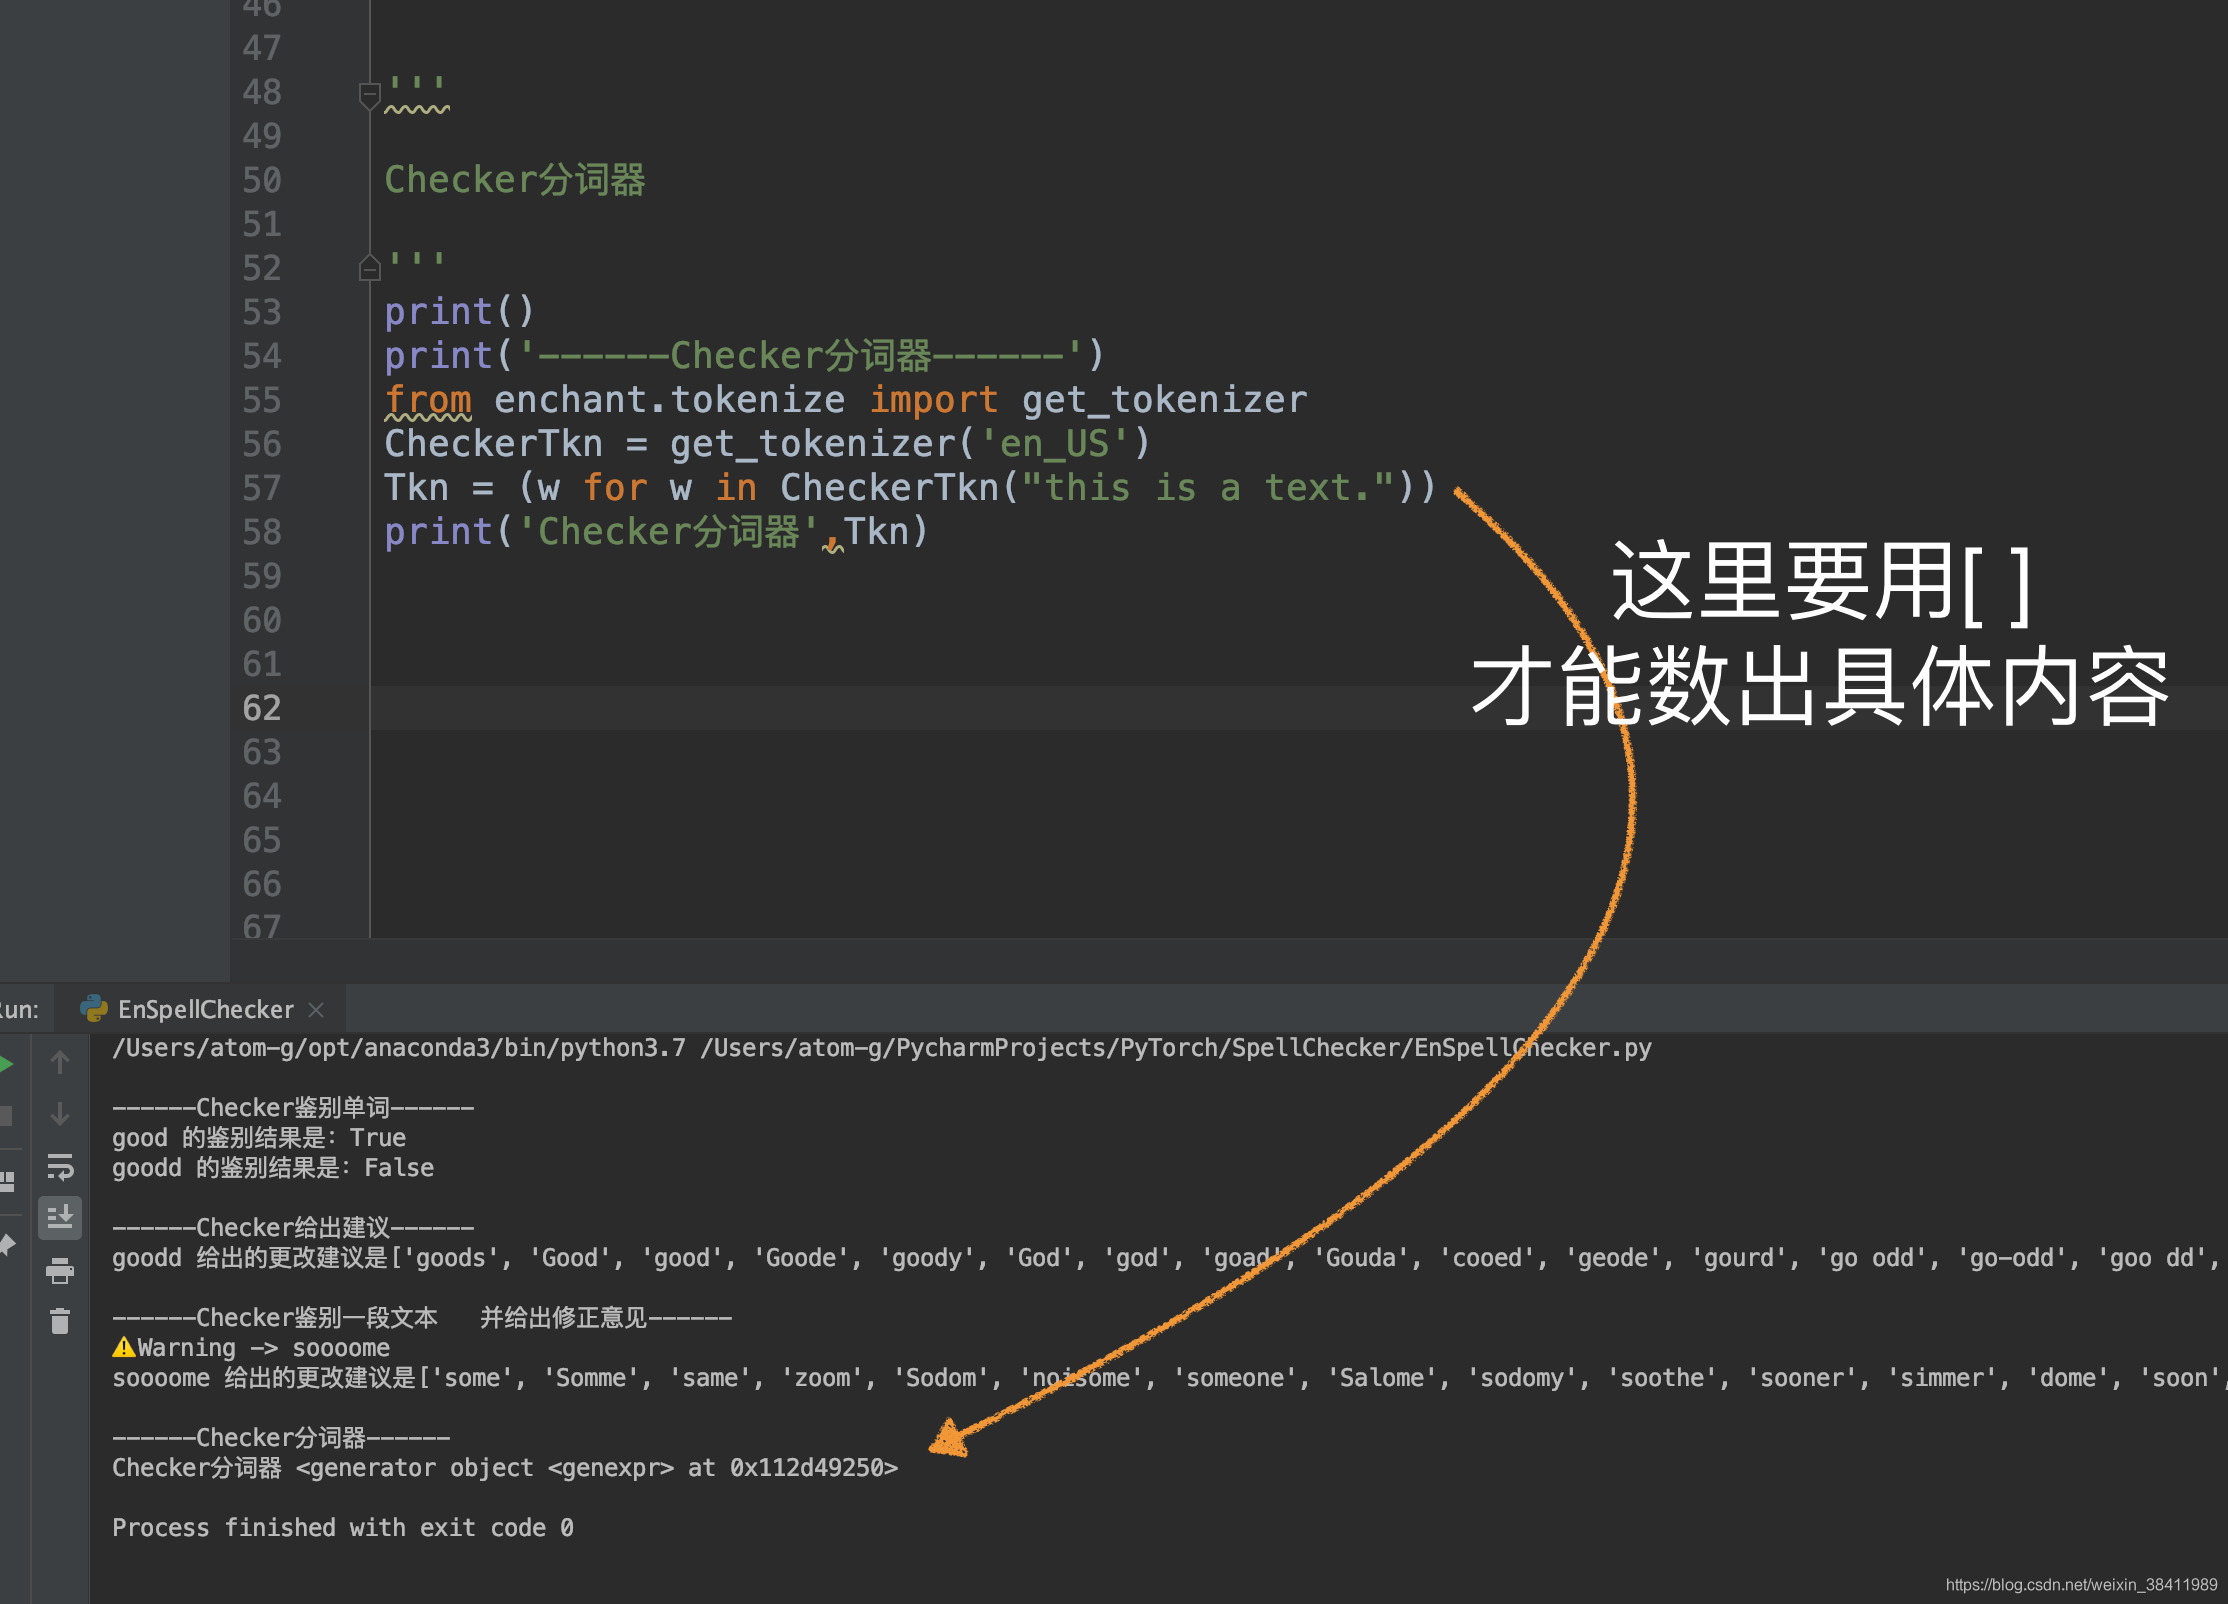Viewport: 2228px width, 1604px height.
Task: Rerun EnSpellChecker with the green play icon
Action: pyautogui.click(x=5, y=1063)
